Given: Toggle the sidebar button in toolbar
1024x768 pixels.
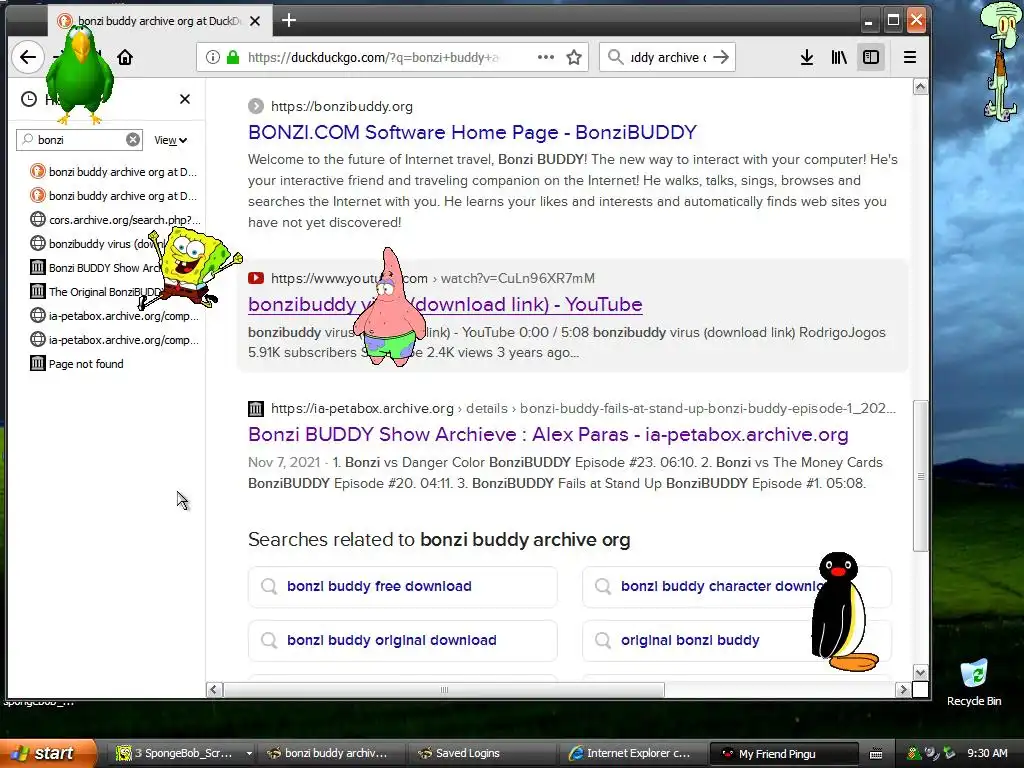Looking at the screenshot, I should click(x=871, y=57).
